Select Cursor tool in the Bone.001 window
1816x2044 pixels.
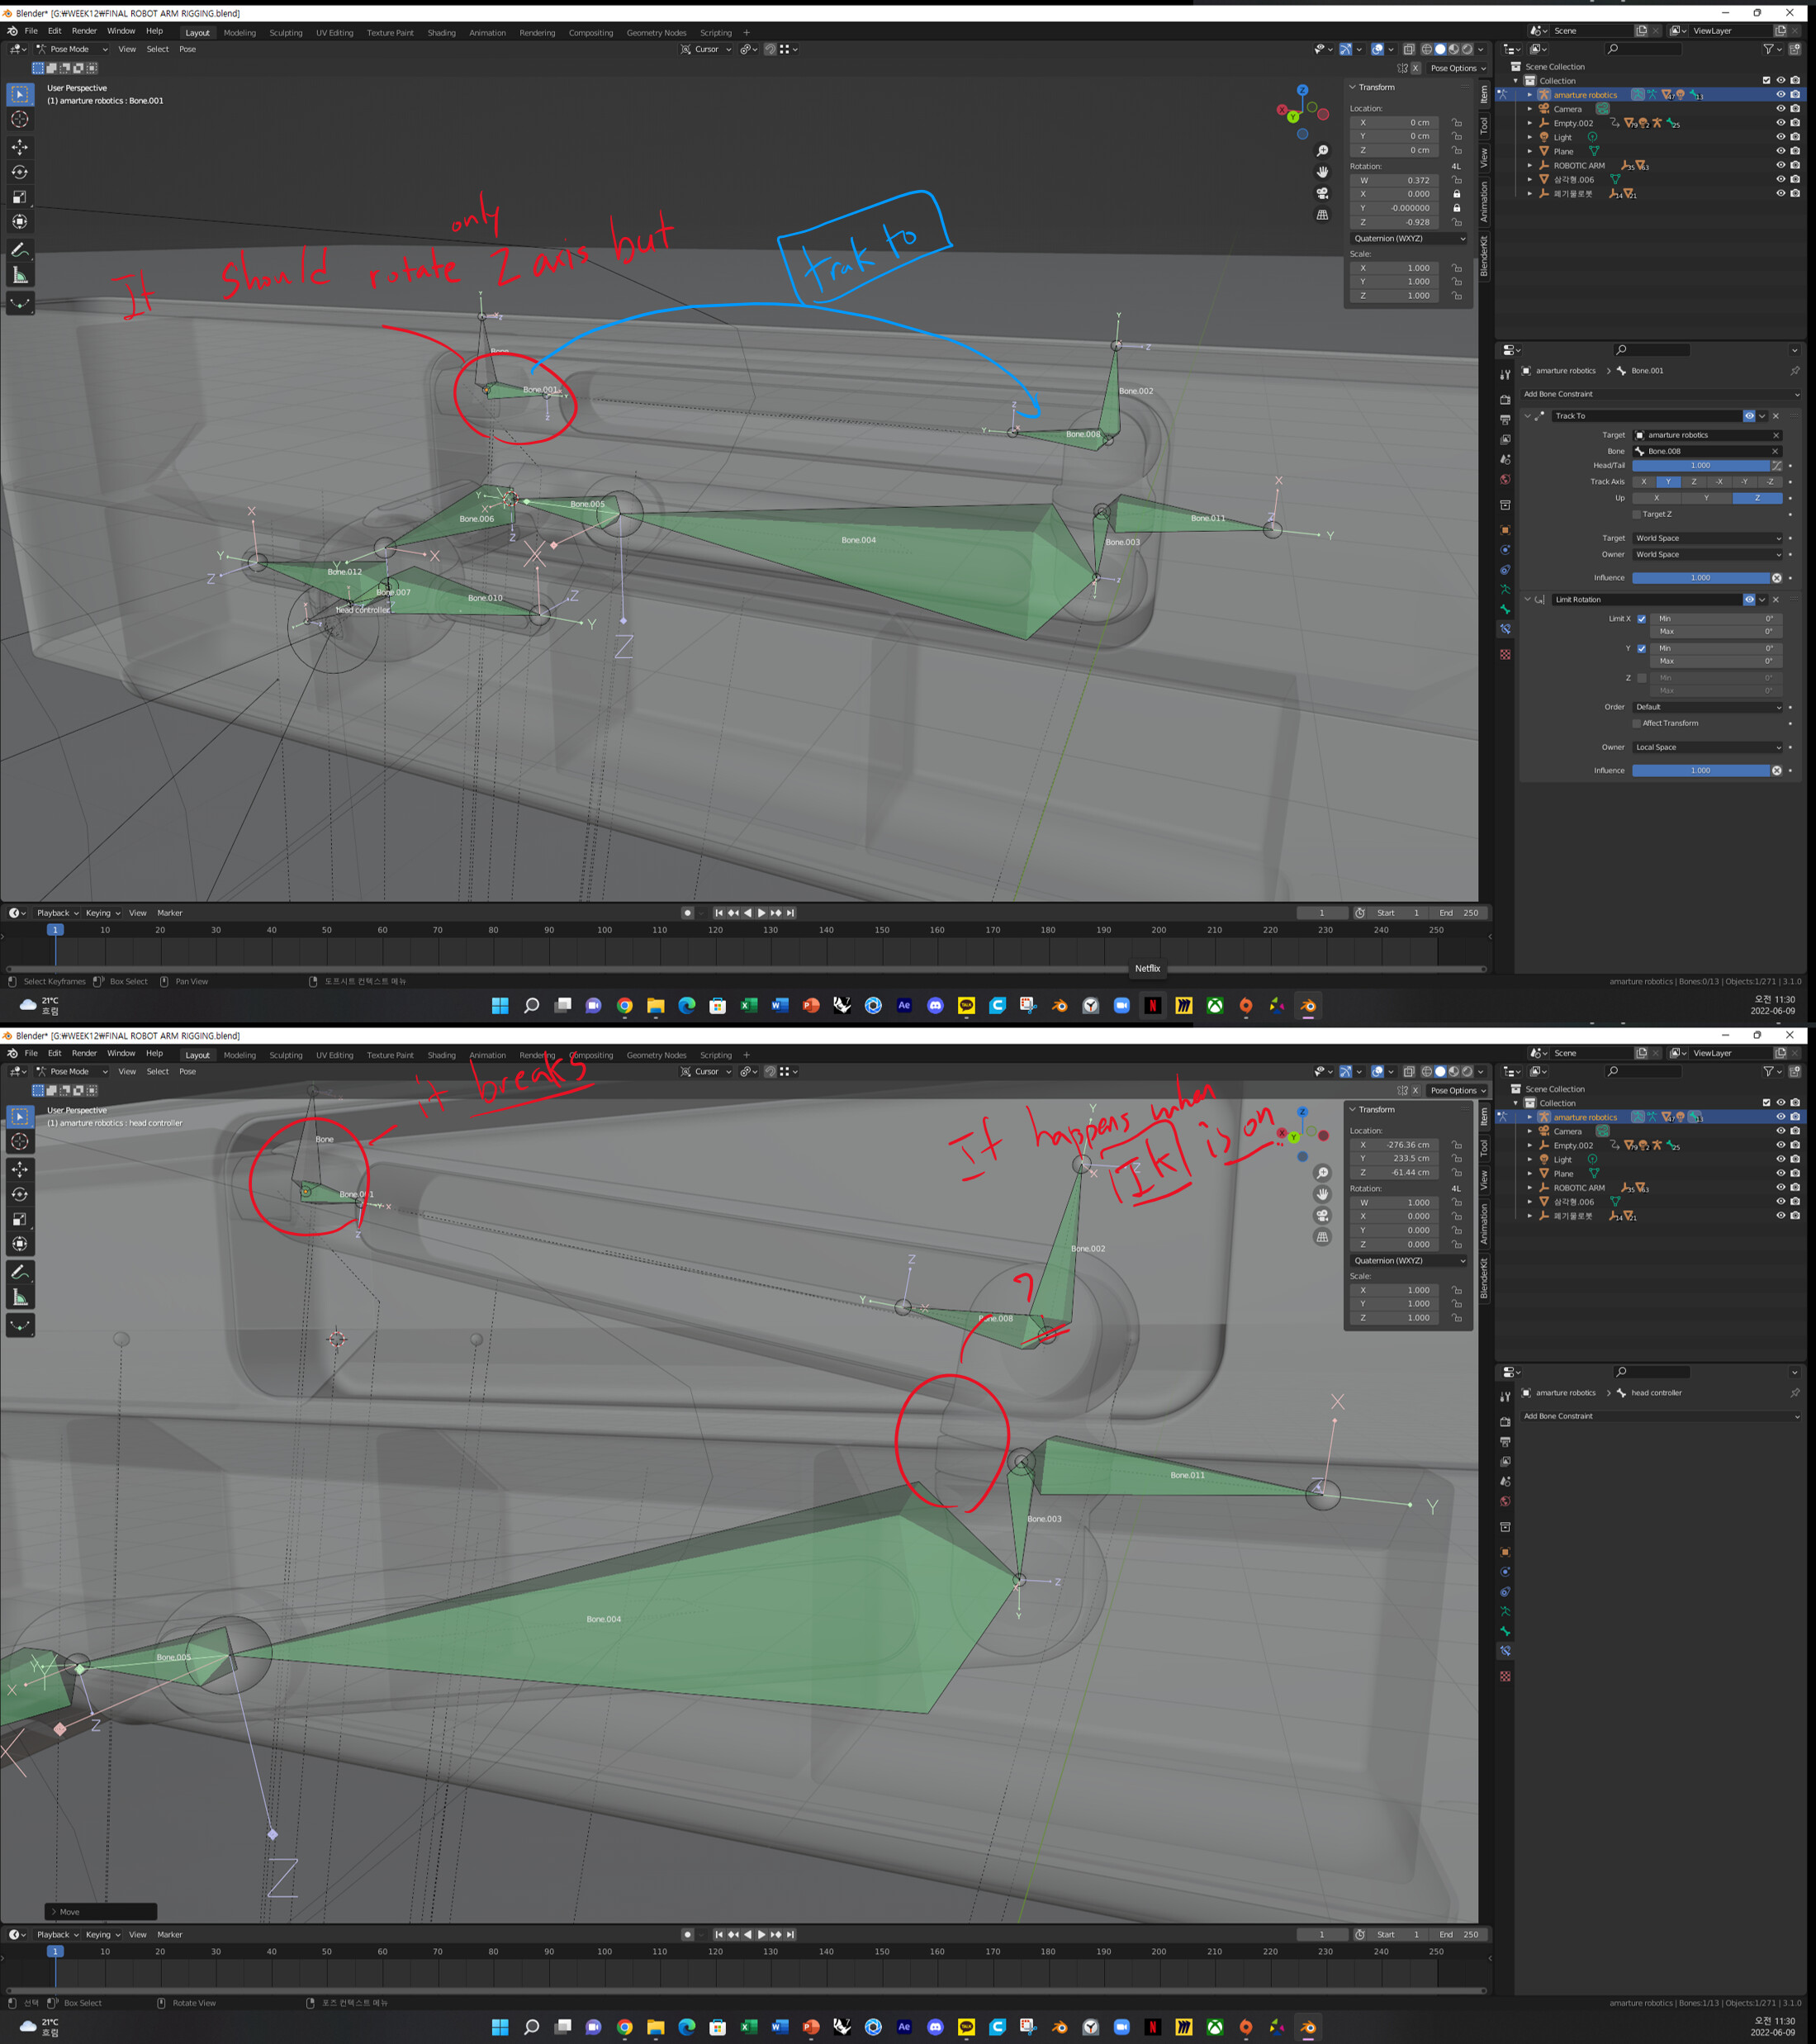tap(20, 119)
